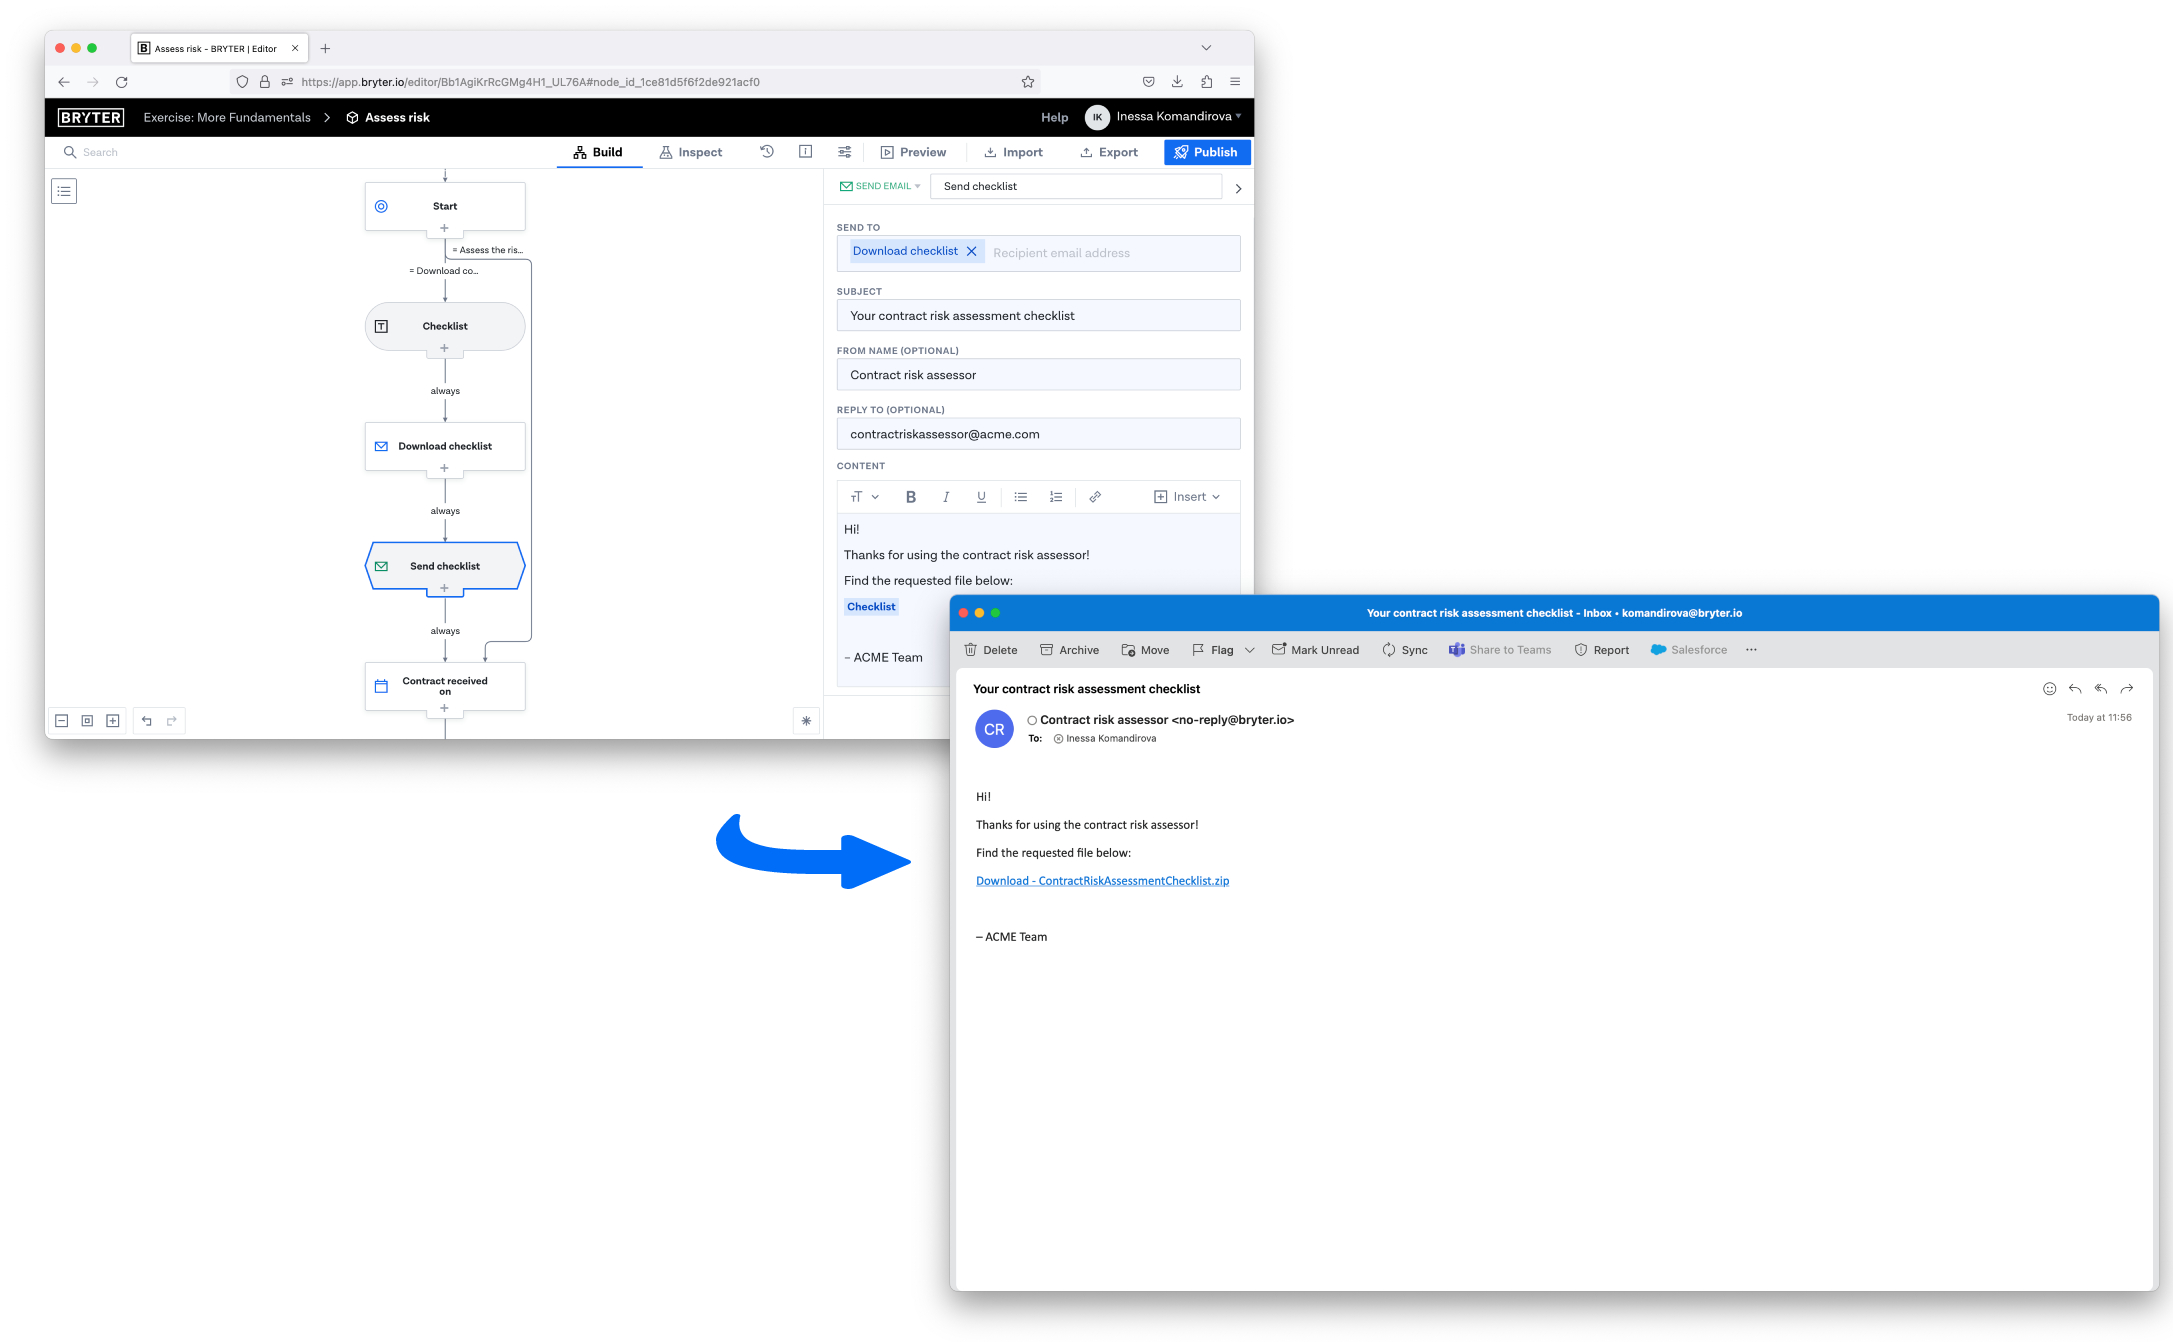Screen dimensions: 2173x1342
Task: Insert bulleted list in content editor
Action: pos(1021,497)
